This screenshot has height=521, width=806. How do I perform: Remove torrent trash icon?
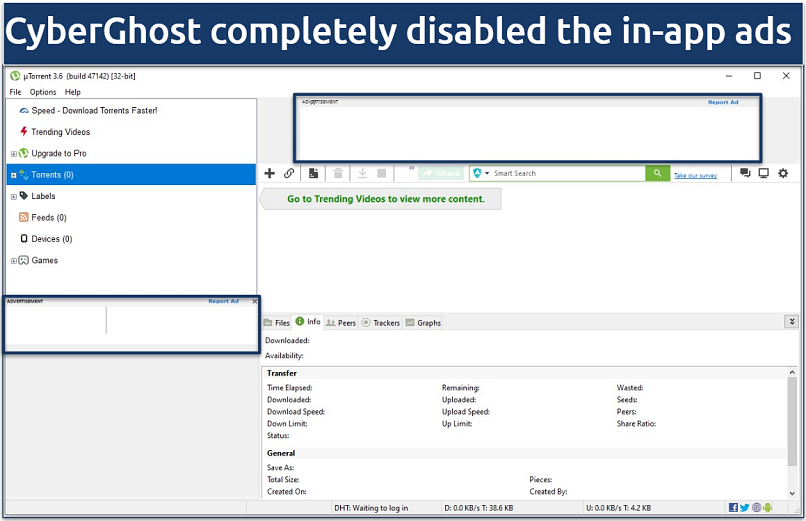338,173
